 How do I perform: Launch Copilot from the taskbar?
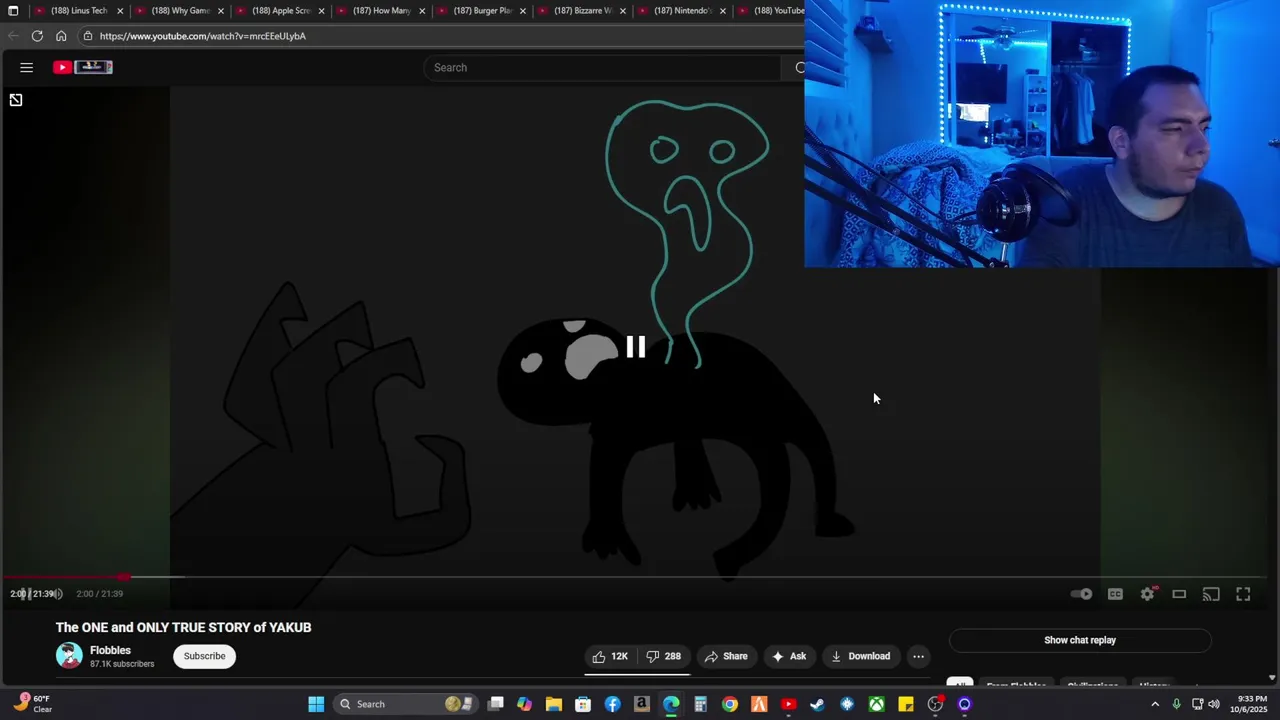coord(524,704)
